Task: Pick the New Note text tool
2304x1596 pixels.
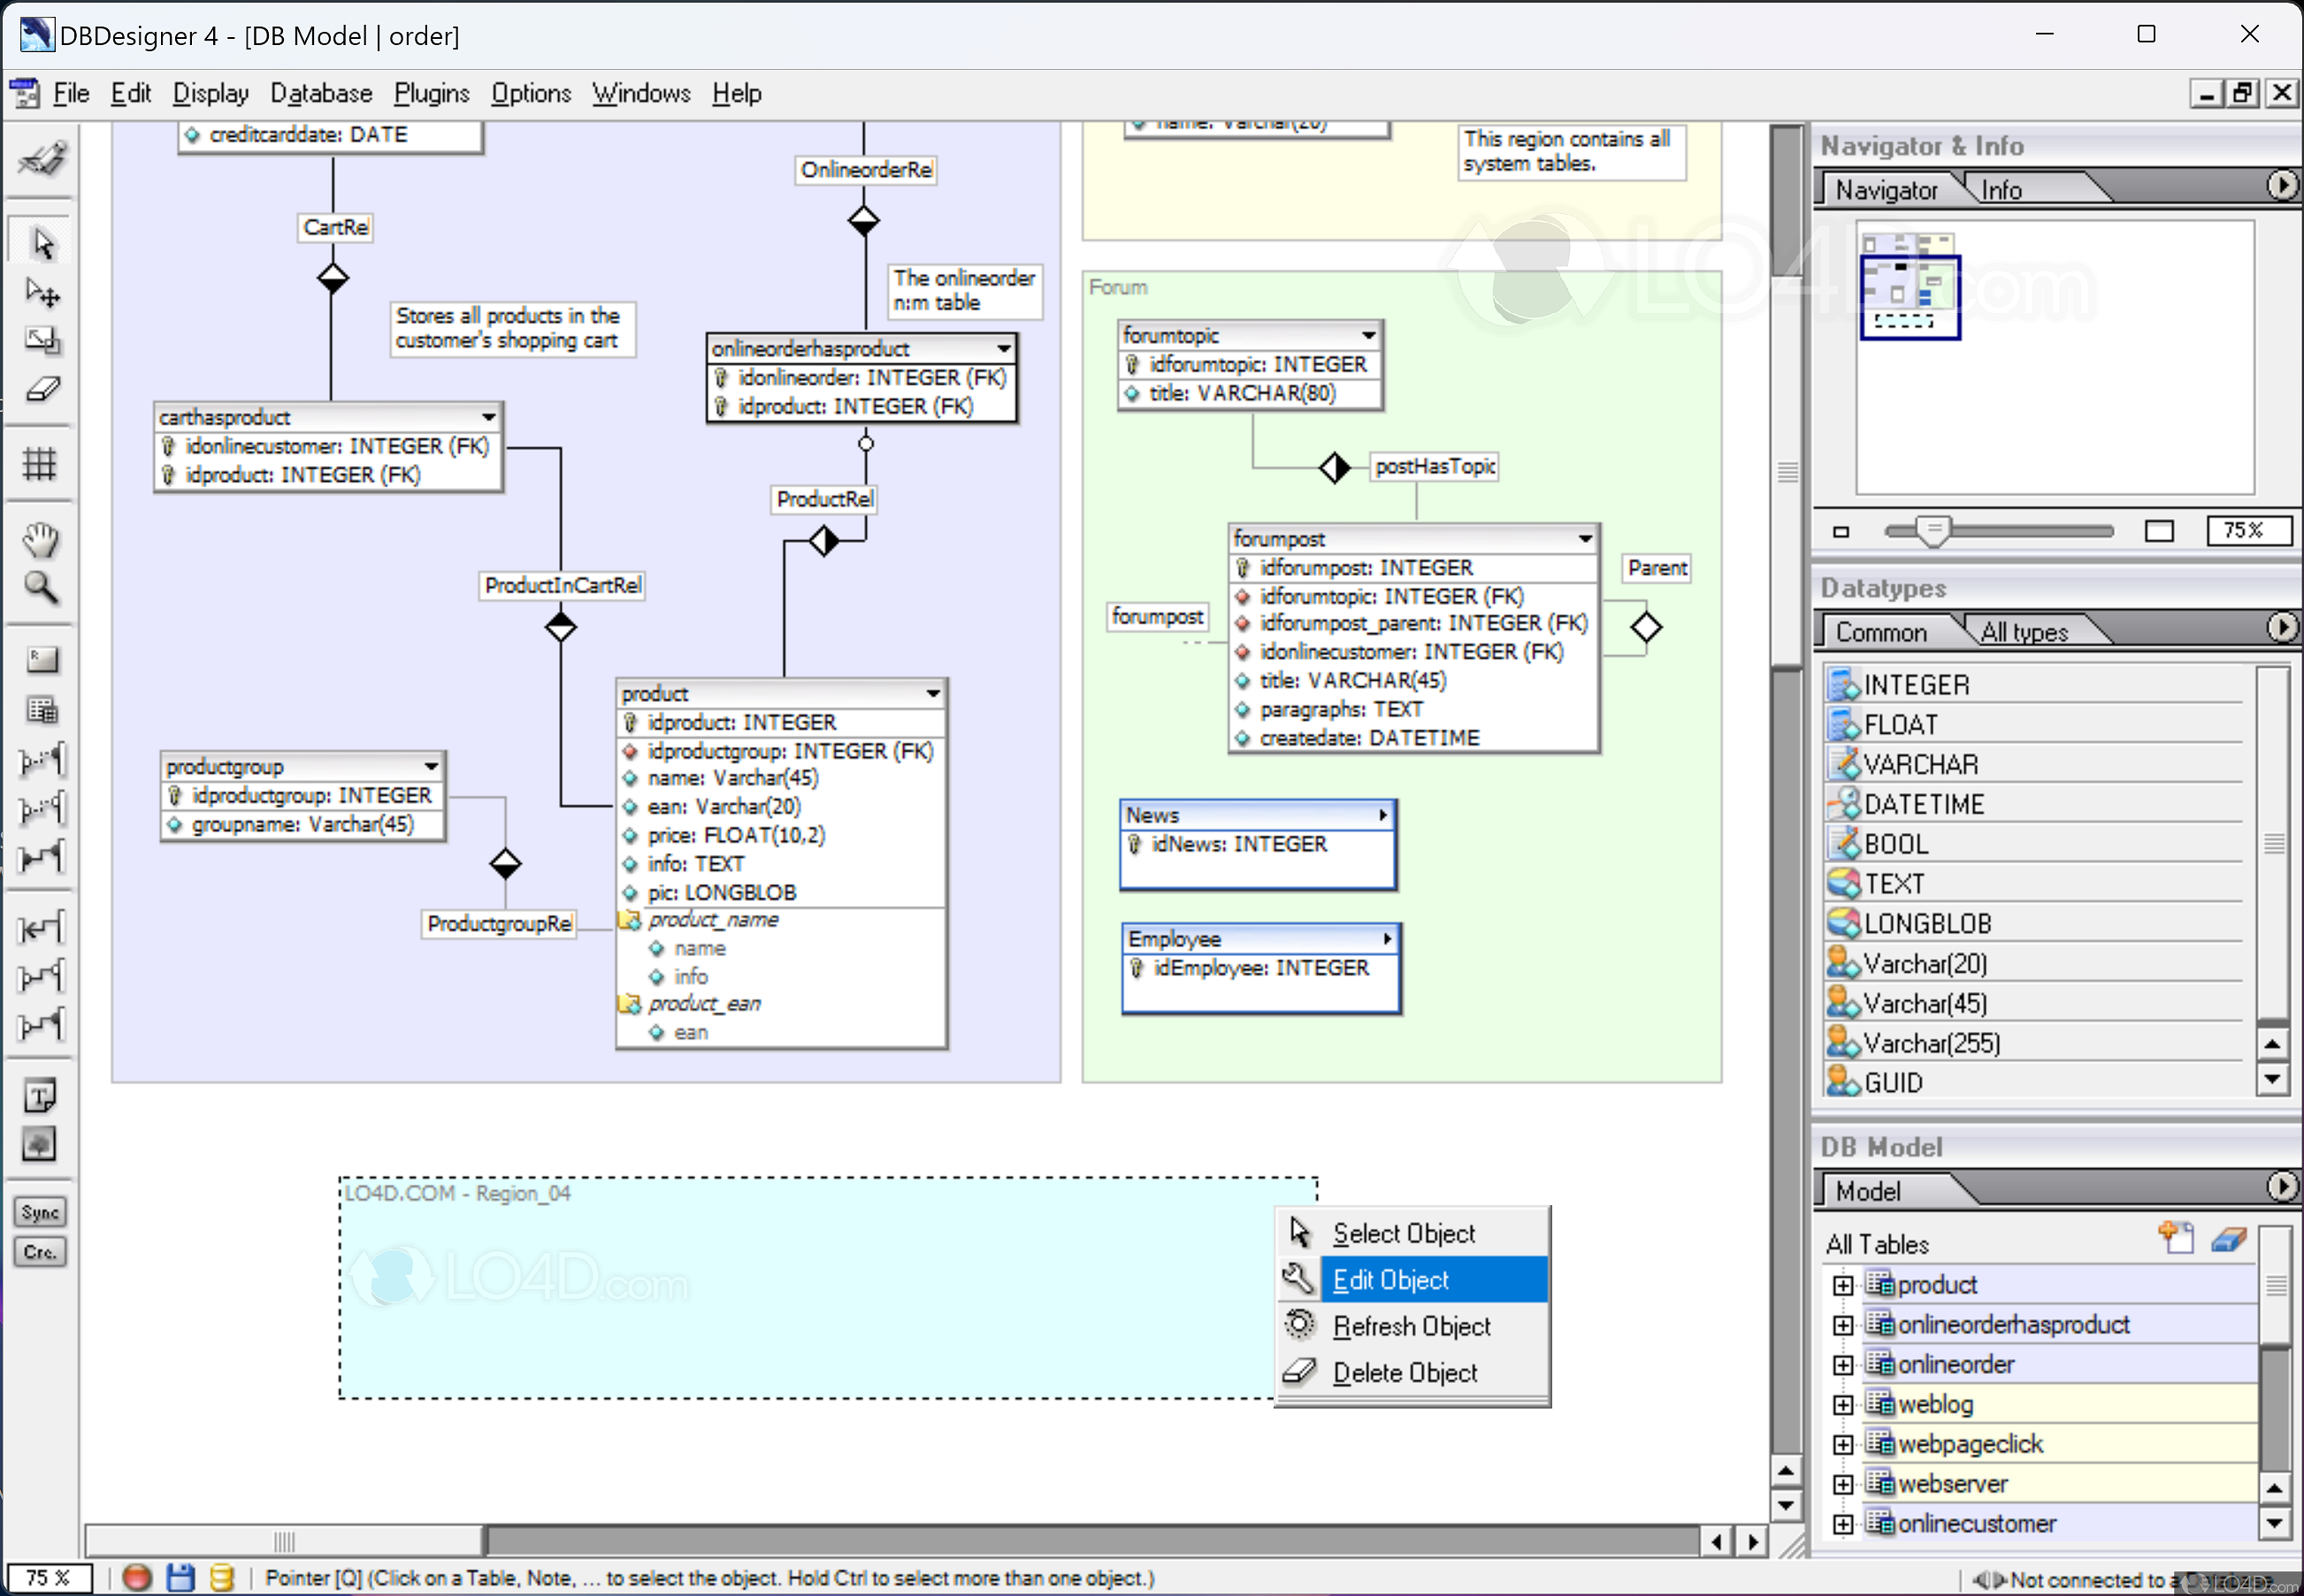Action: pyautogui.click(x=40, y=1096)
